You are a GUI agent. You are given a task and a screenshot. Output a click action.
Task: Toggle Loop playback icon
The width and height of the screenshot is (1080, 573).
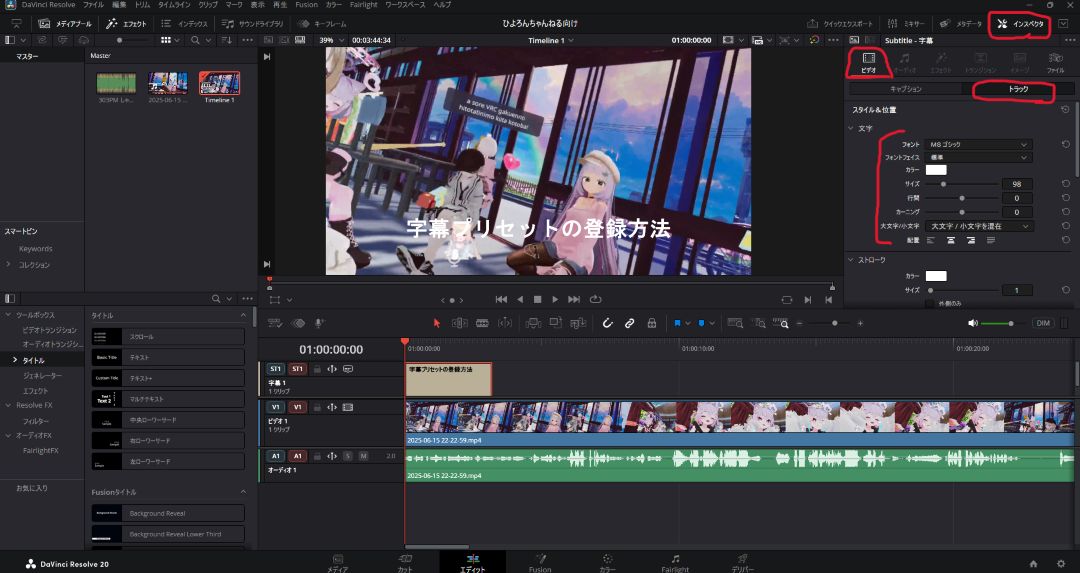596,299
